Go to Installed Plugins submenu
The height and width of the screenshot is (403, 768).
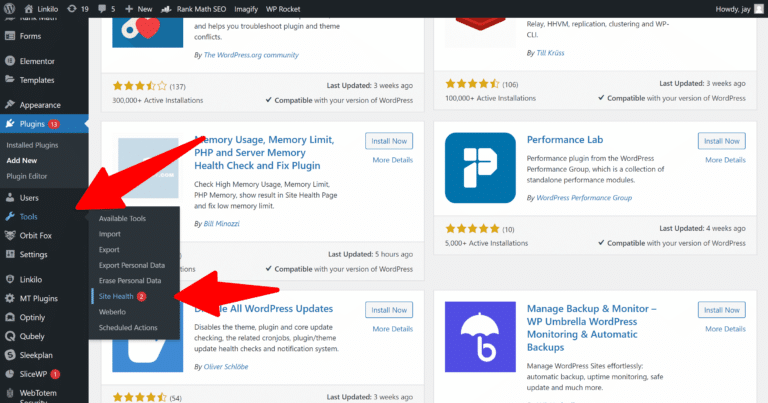[32, 145]
